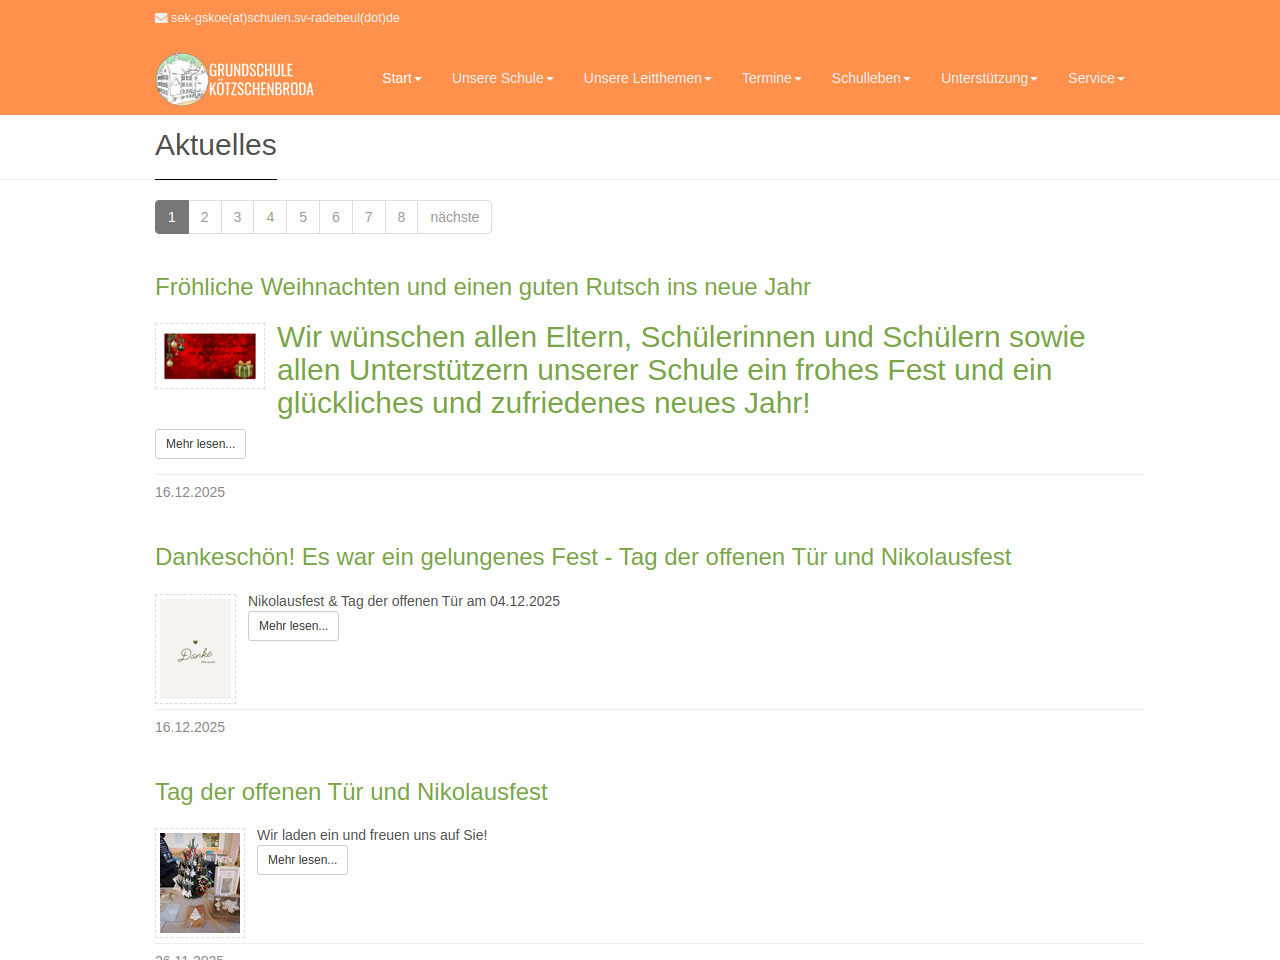
Task: Click the Grundschule Kötzschenbroda logo
Action: [235, 79]
